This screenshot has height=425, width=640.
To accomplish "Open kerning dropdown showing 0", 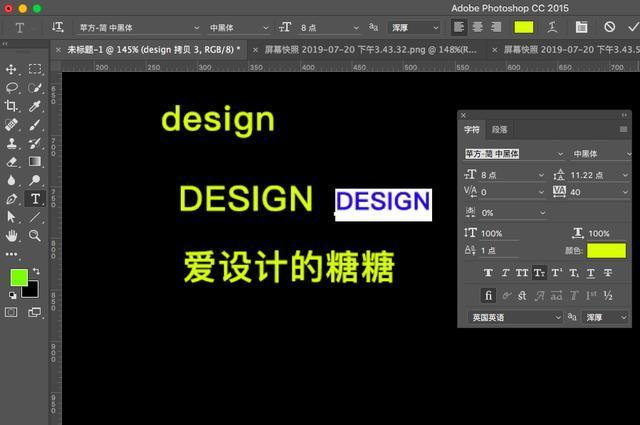I will [541, 192].
